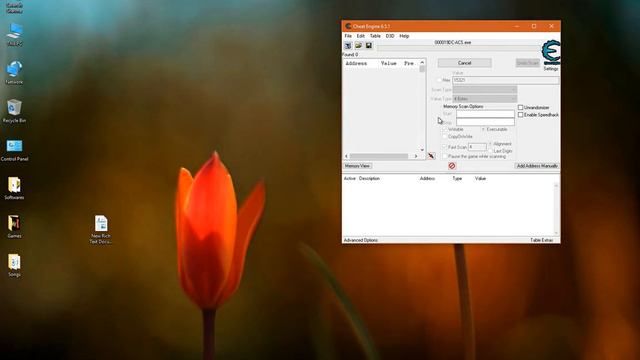Image resolution: width=640 pixels, height=360 pixels.
Task: Open Advanced Options at bottom left
Action: (361, 240)
